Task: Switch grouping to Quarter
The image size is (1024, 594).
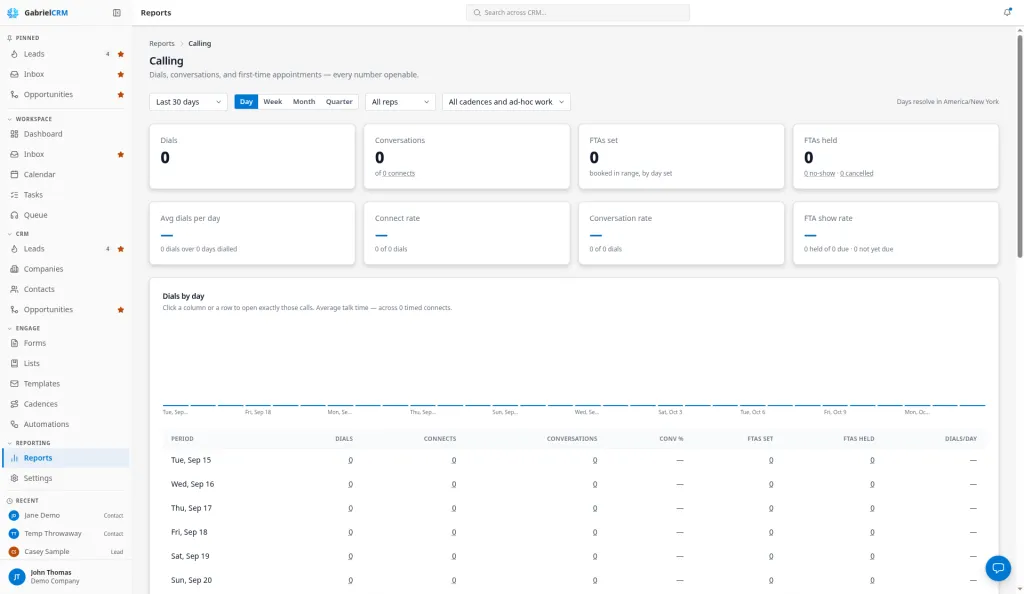Action: point(339,102)
